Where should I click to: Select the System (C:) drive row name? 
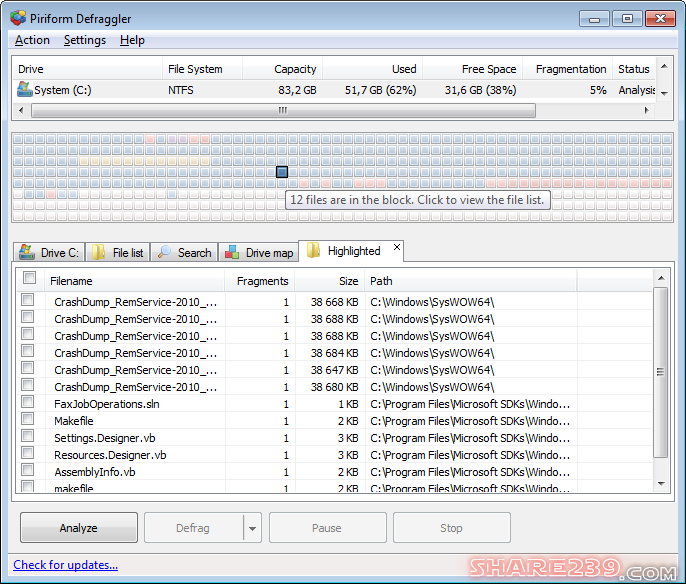63,90
